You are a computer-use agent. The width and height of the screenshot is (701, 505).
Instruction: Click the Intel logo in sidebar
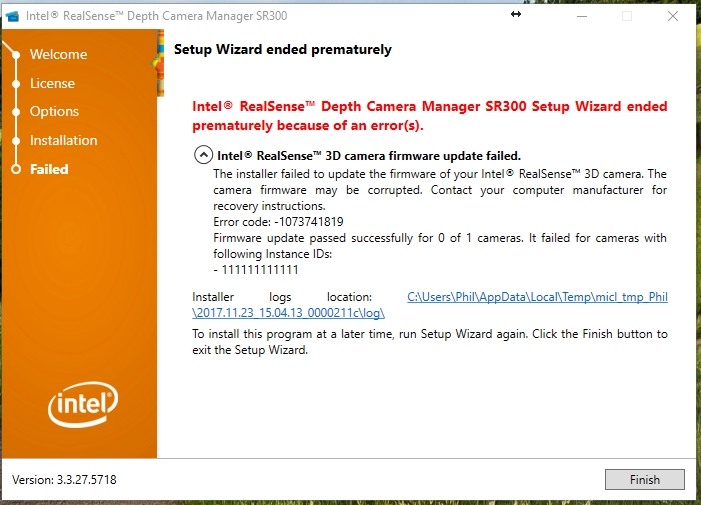(83, 405)
